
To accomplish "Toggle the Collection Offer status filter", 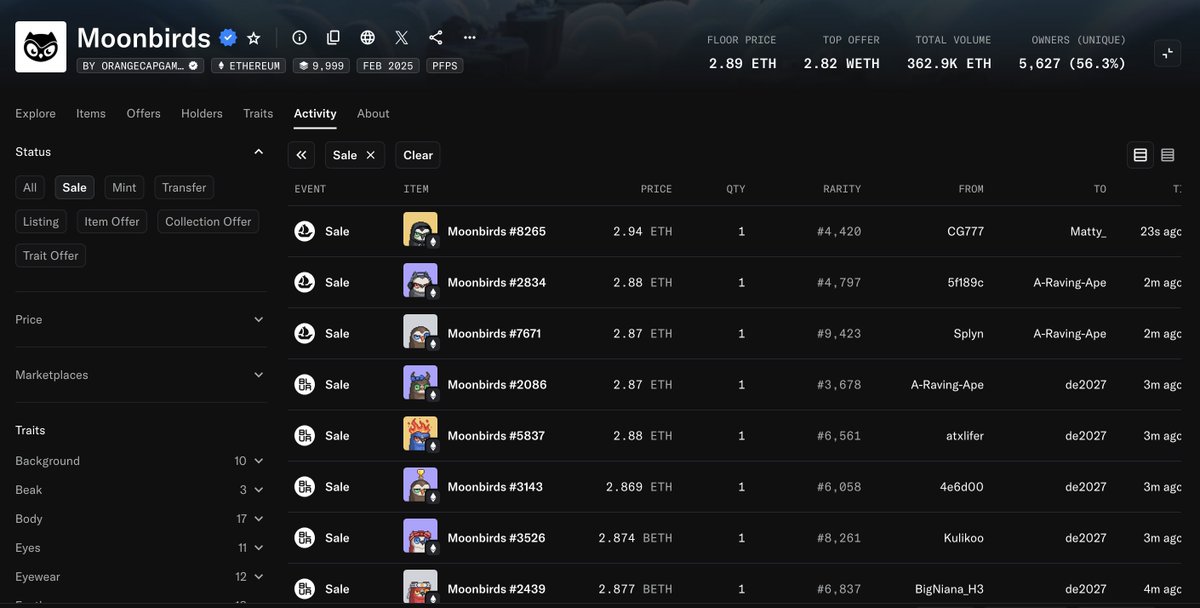I will (208, 221).
